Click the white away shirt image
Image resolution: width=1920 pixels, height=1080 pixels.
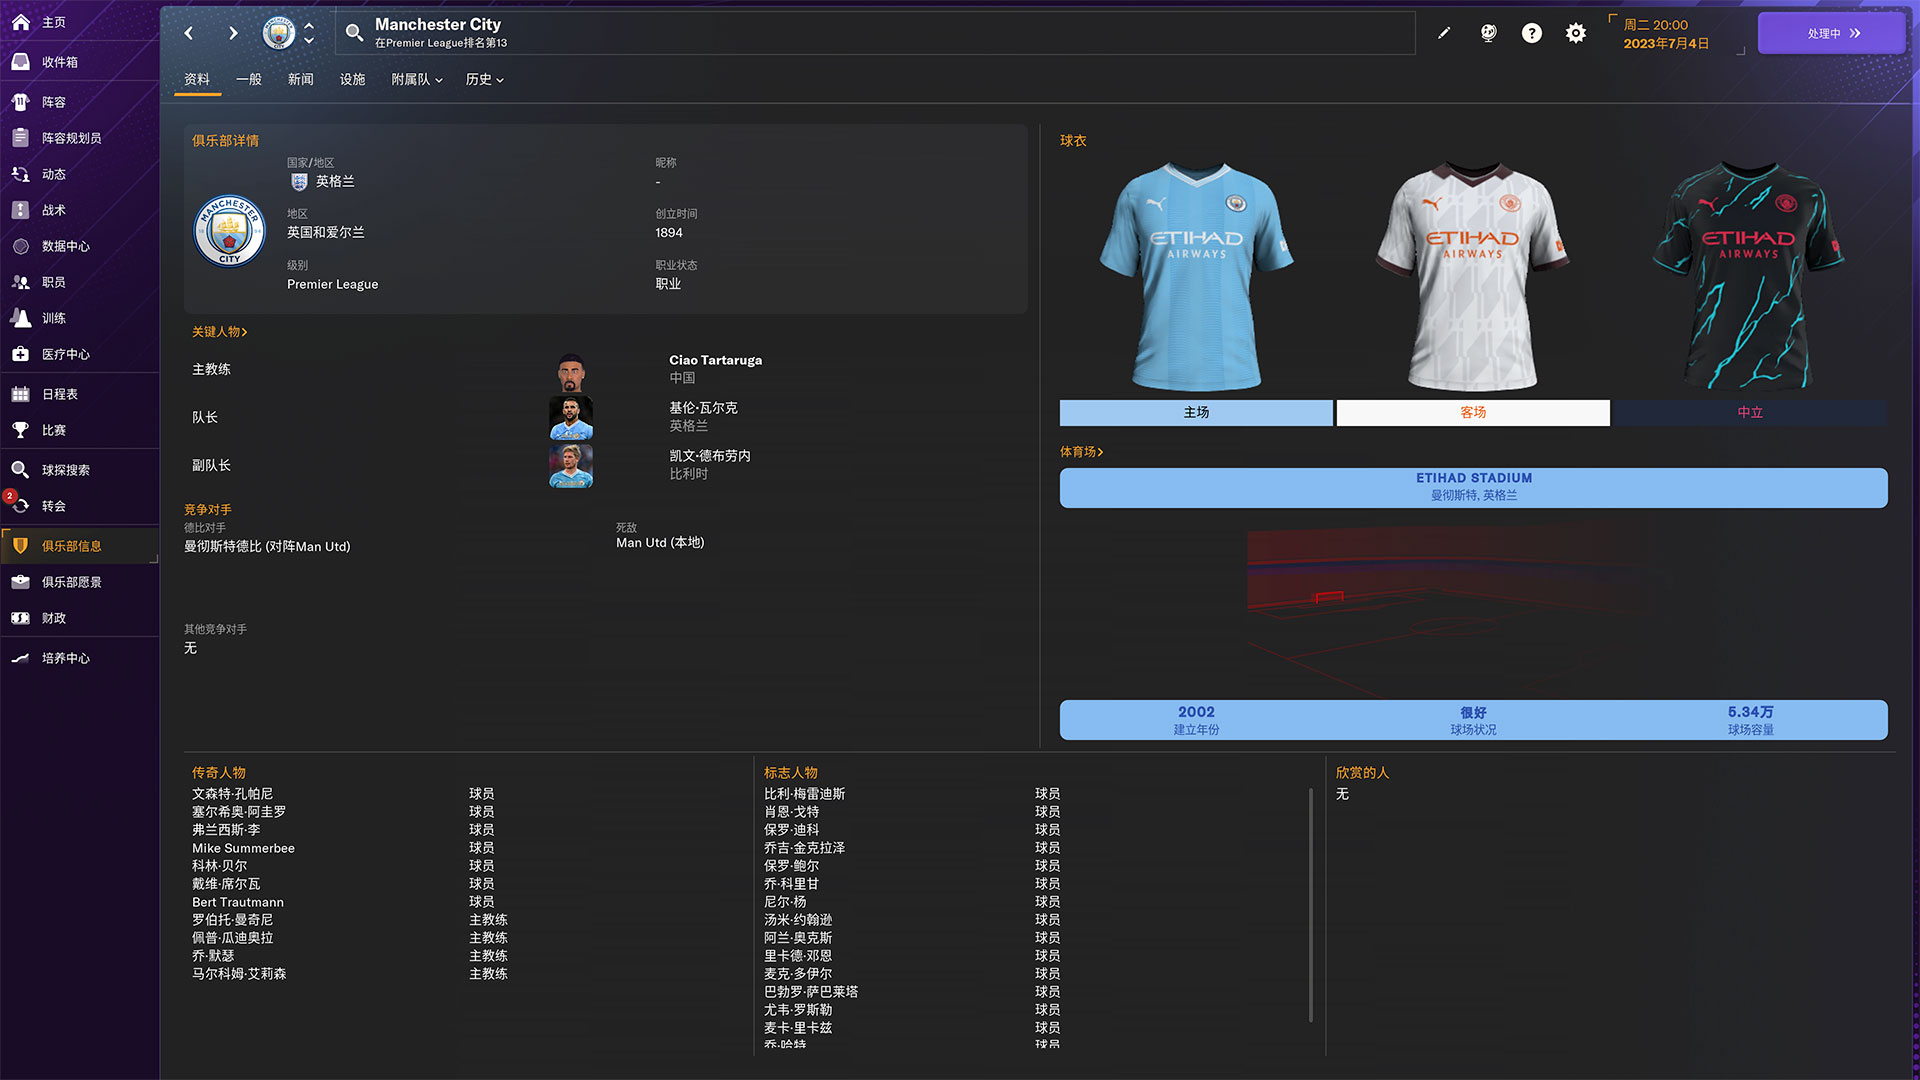click(1473, 276)
